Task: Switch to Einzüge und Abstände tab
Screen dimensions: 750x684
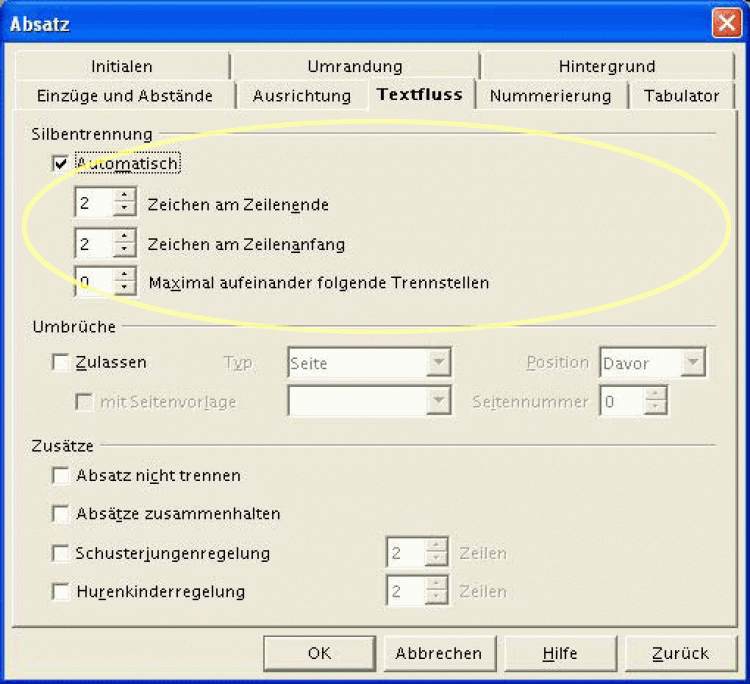Action: 124,96
